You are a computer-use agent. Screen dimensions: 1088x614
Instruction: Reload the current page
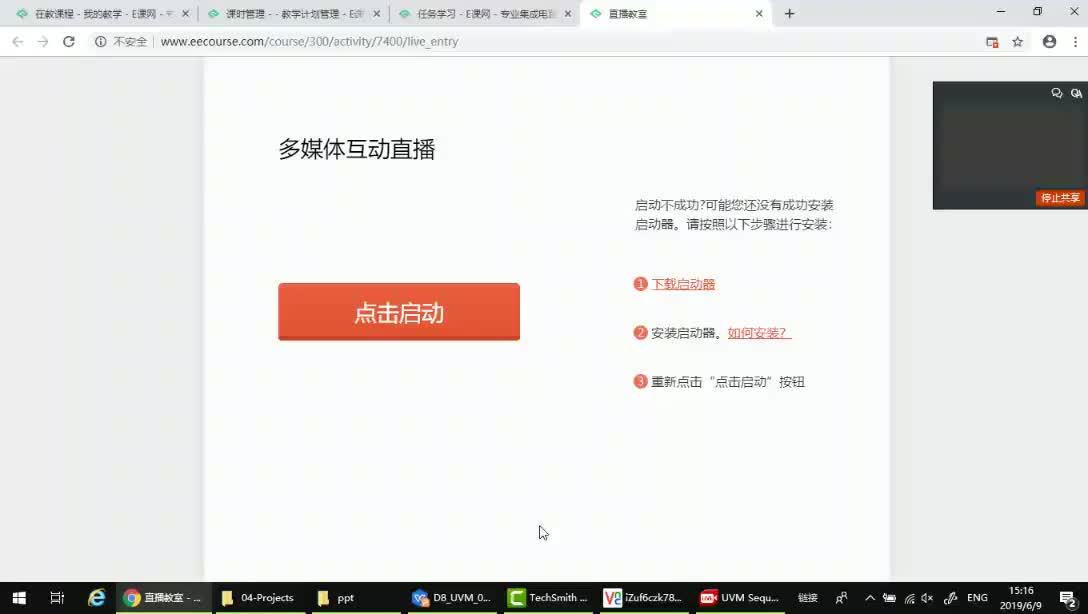pyautogui.click(x=69, y=42)
